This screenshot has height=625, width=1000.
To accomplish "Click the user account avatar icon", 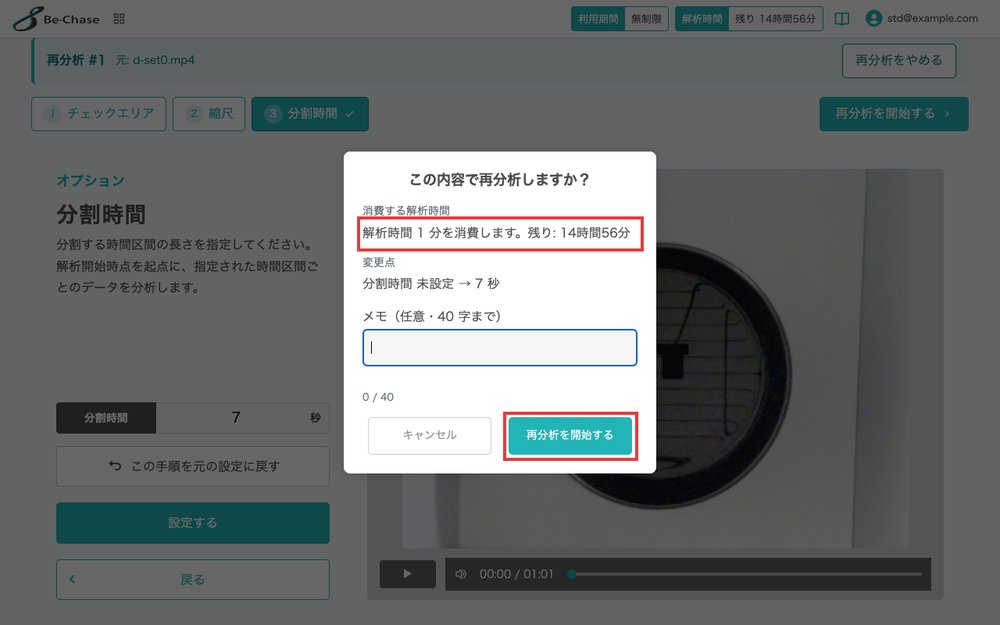I will 873,18.
